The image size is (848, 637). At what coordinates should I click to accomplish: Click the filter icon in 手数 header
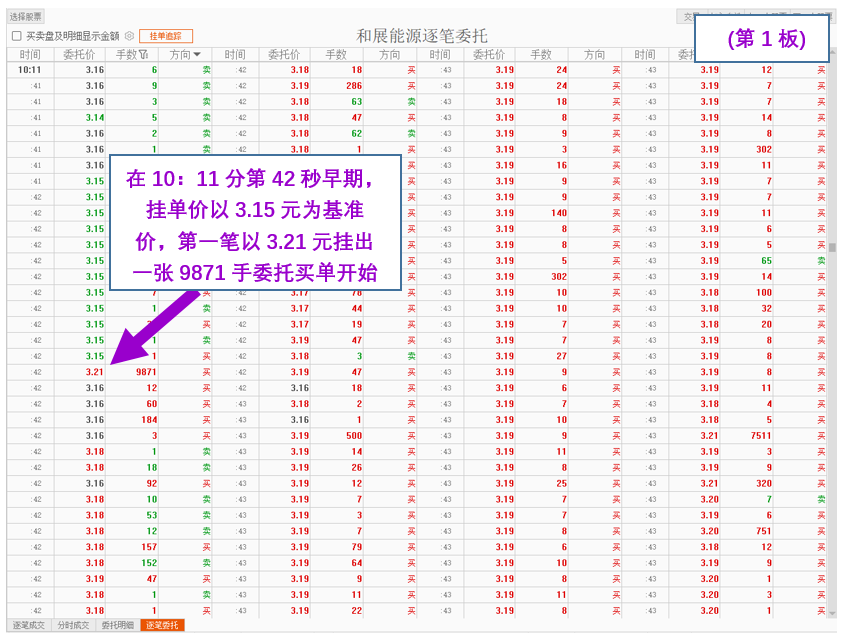145,55
